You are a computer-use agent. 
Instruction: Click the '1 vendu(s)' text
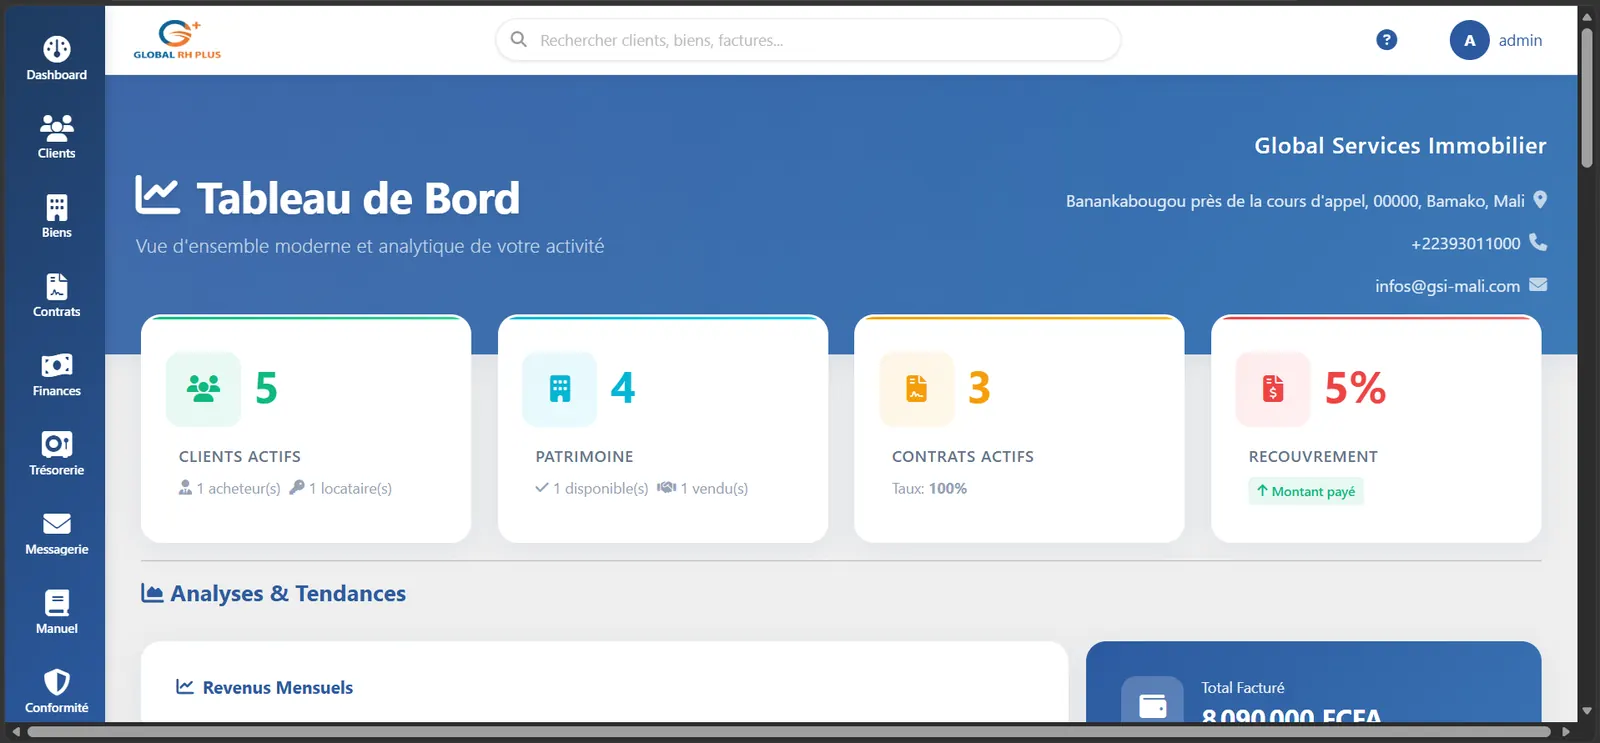point(714,488)
